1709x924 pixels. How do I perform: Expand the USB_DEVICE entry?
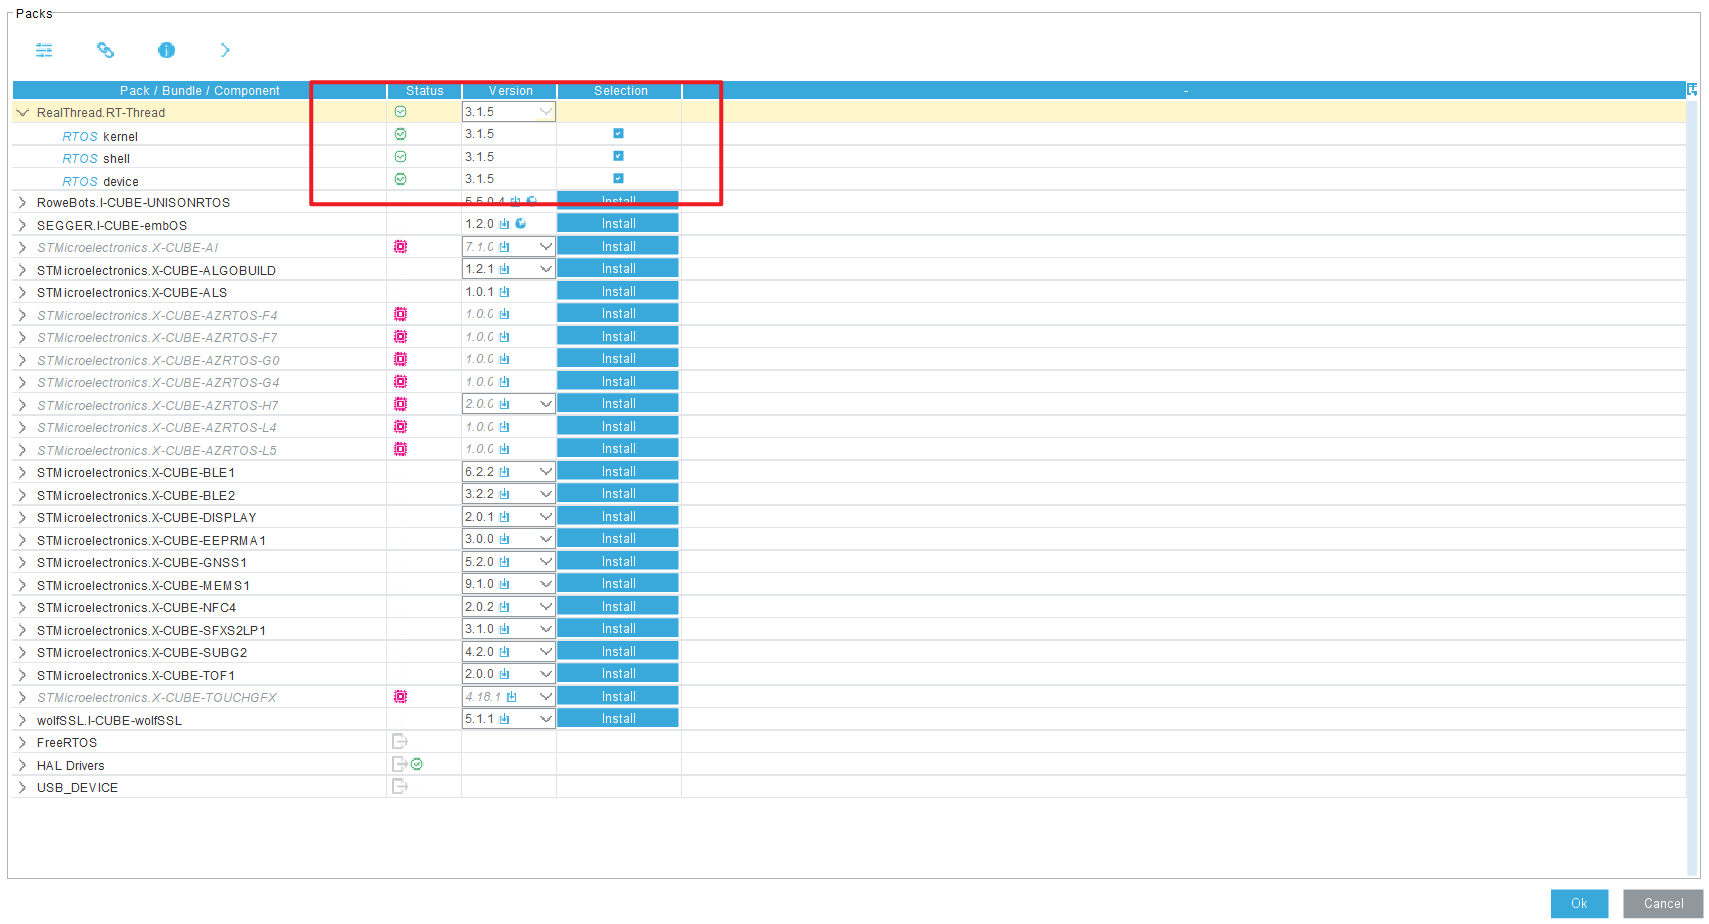(22, 787)
